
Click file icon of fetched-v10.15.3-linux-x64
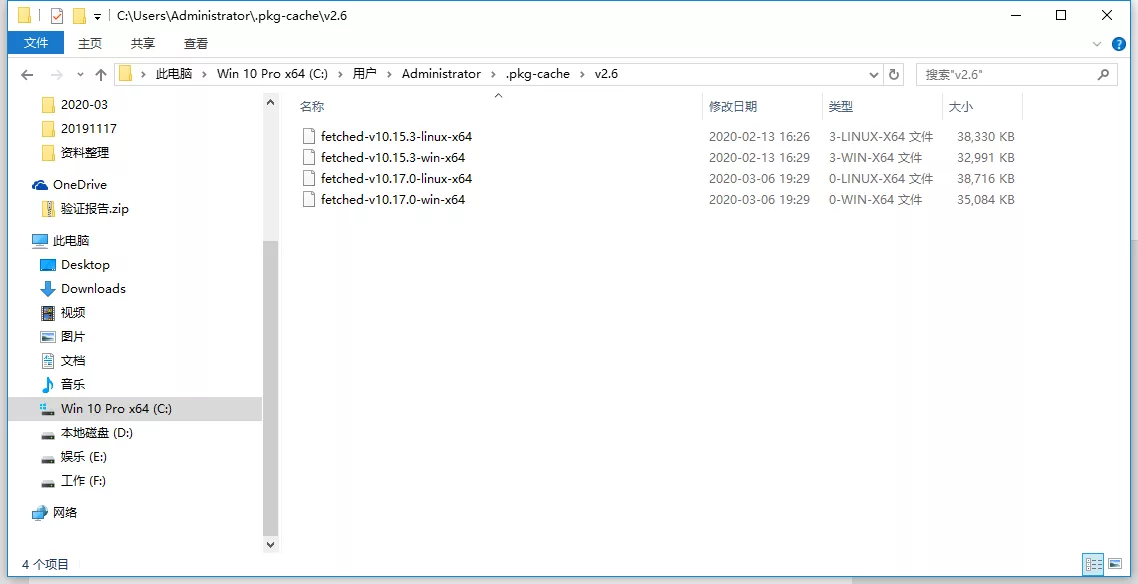308,136
